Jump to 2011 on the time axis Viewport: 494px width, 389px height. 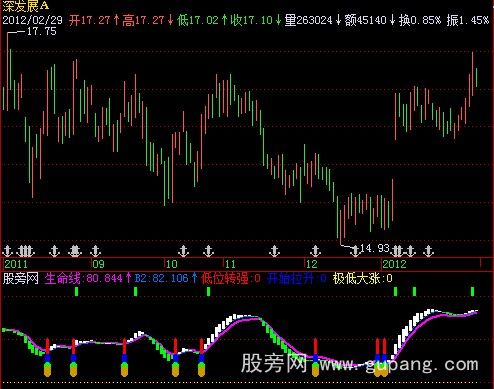coord(16,264)
